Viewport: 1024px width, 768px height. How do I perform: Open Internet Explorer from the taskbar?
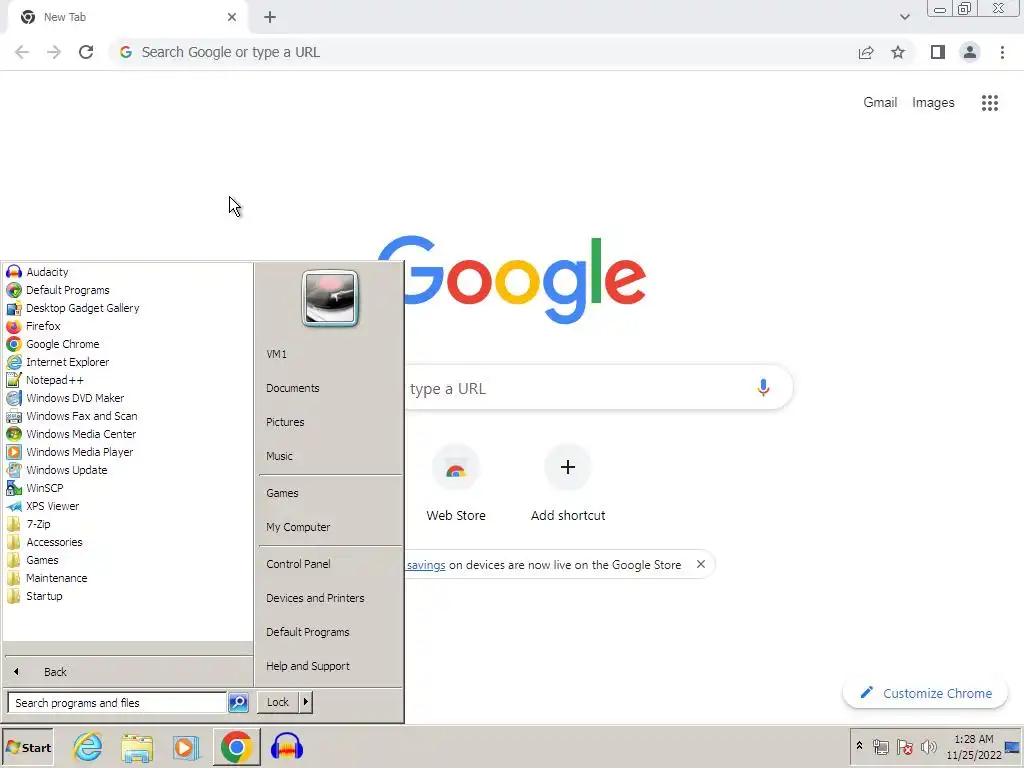point(88,747)
